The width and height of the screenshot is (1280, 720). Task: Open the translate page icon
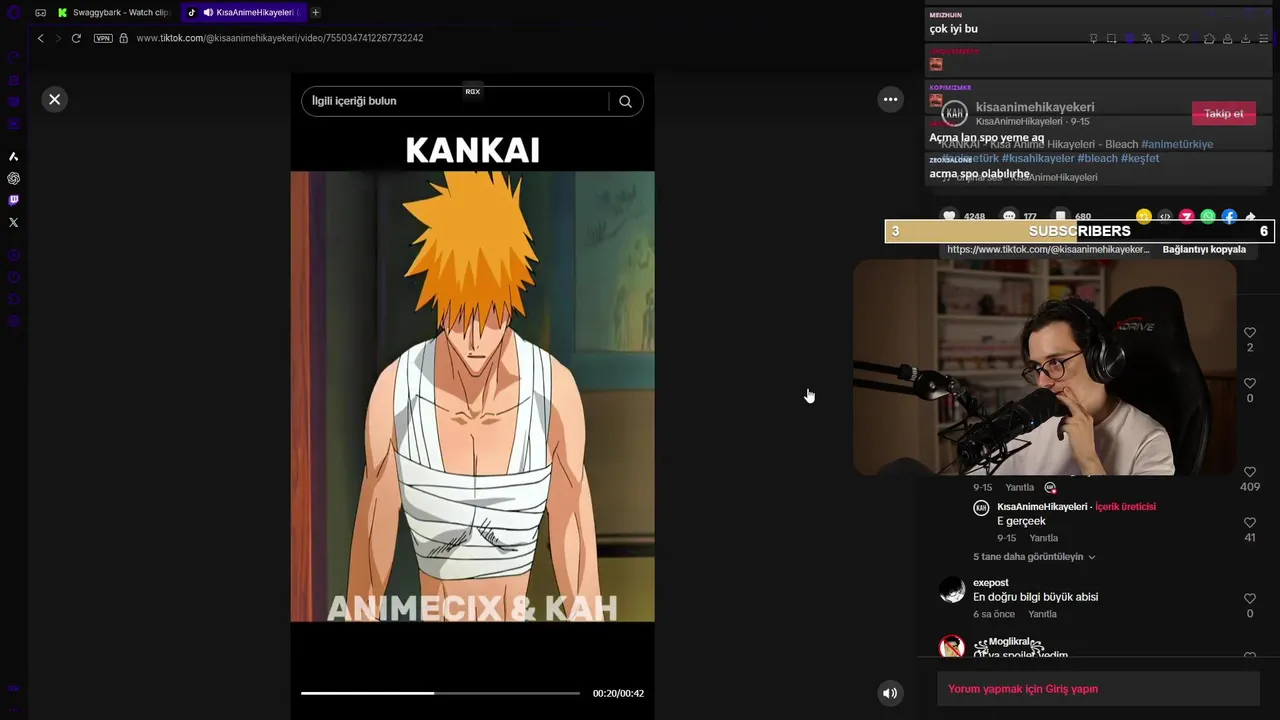click(x=1147, y=38)
